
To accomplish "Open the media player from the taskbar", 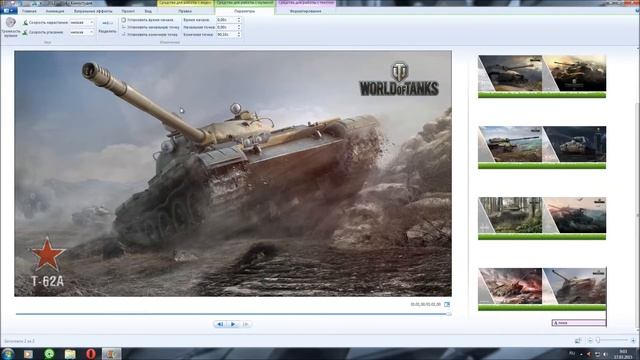I will coord(28,354).
